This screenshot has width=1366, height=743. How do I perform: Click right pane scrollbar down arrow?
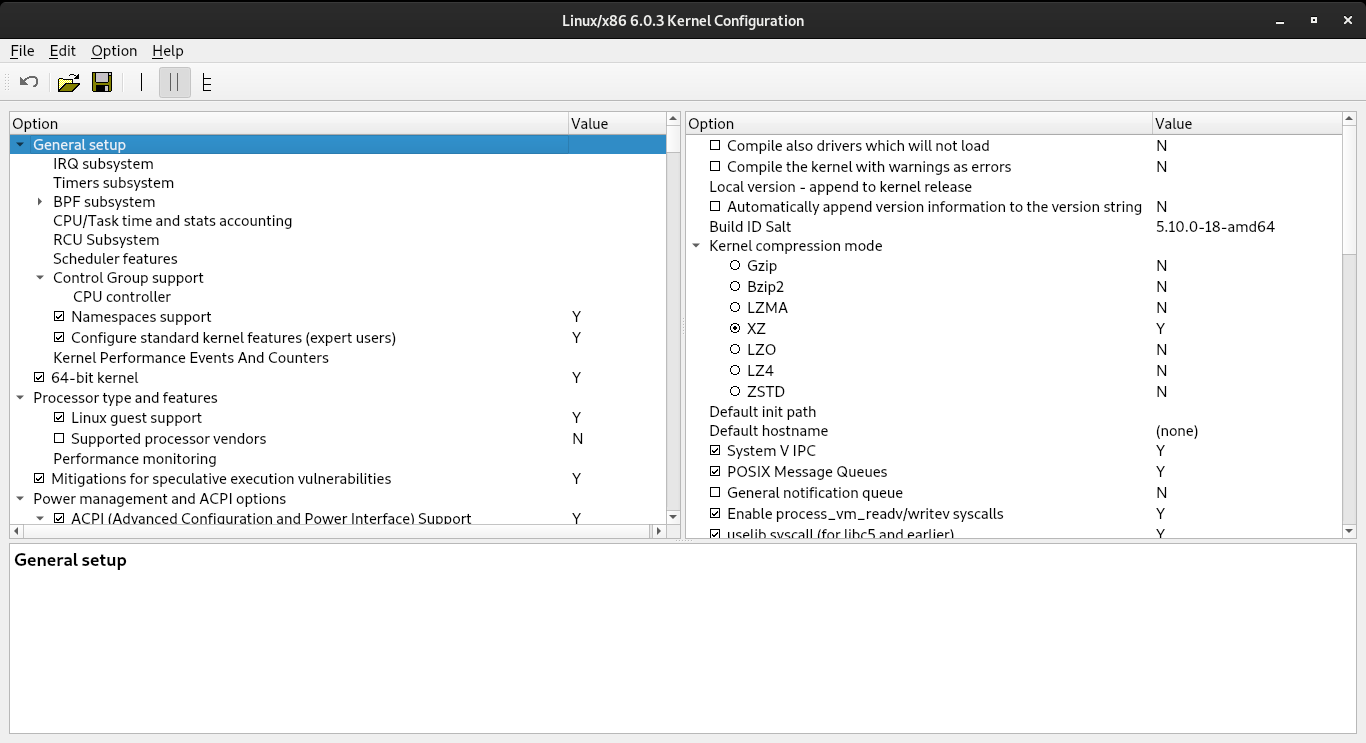(x=1348, y=531)
